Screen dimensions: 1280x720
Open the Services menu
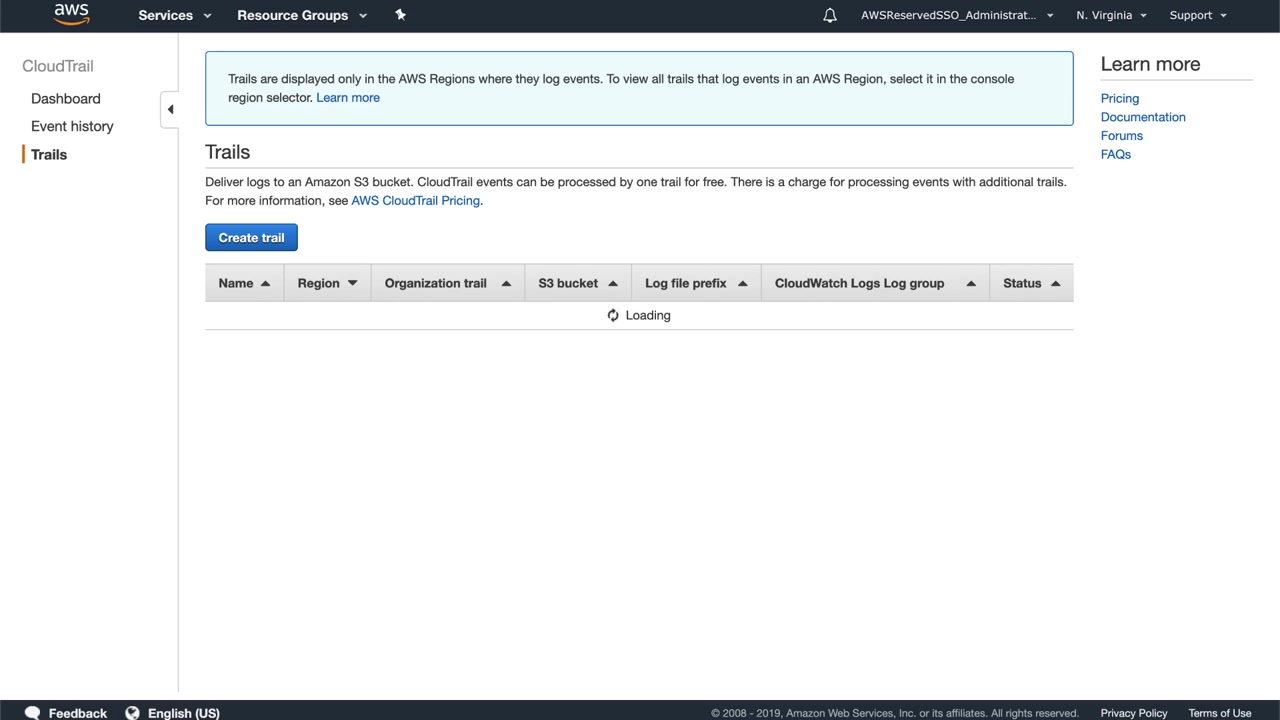tap(175, 15)
